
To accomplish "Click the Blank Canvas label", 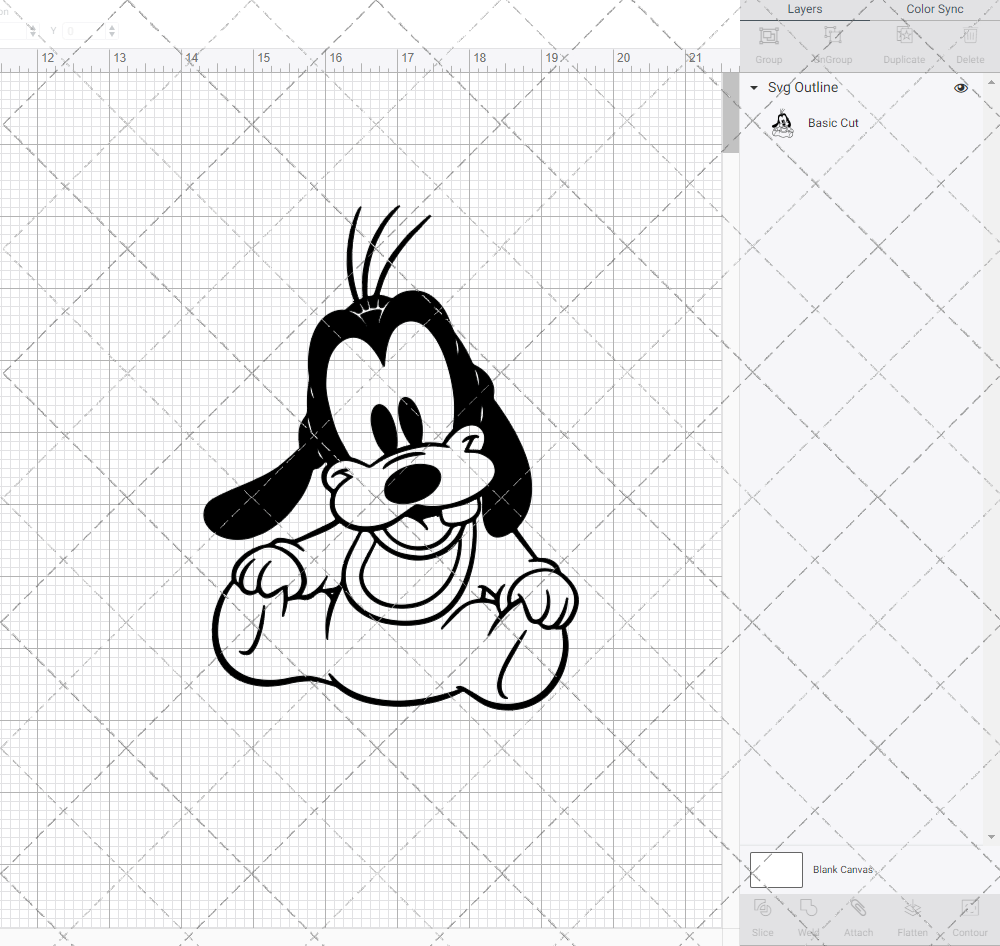I will coord(843,869).
